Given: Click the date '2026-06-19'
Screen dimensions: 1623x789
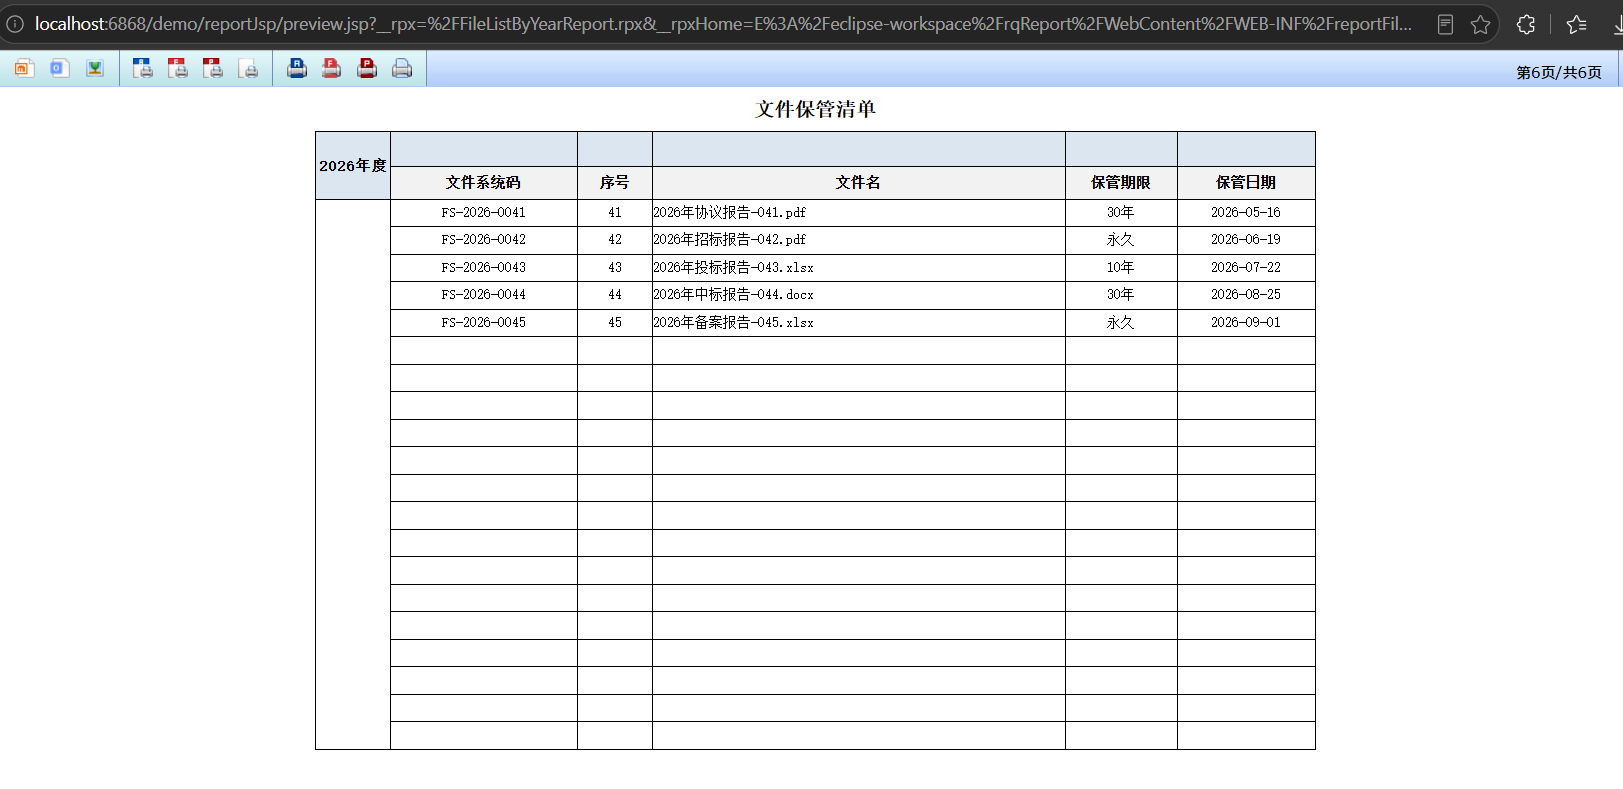Looking at the screenshot, I should click(1246, 240).
